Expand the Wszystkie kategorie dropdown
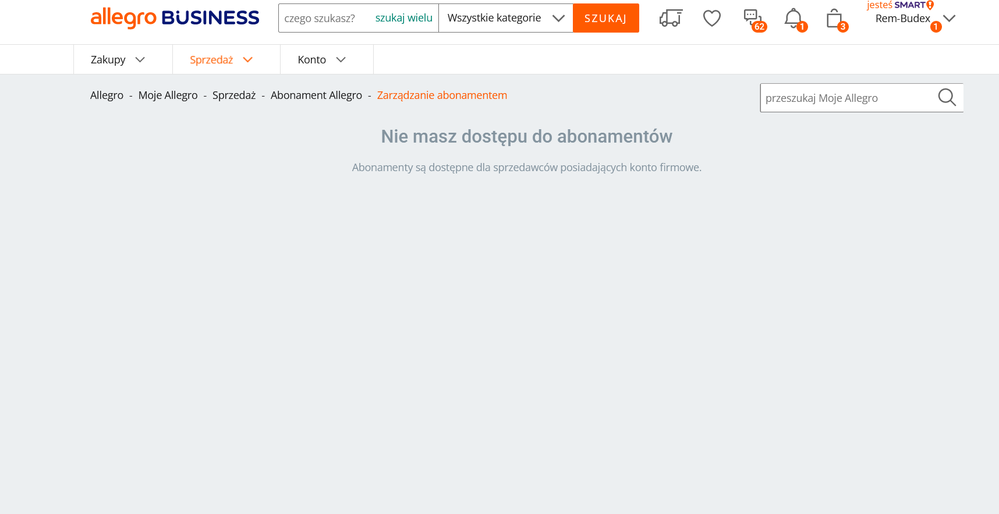Image resolution: width=999 pixels, height=514 pixels. point(505,18)
